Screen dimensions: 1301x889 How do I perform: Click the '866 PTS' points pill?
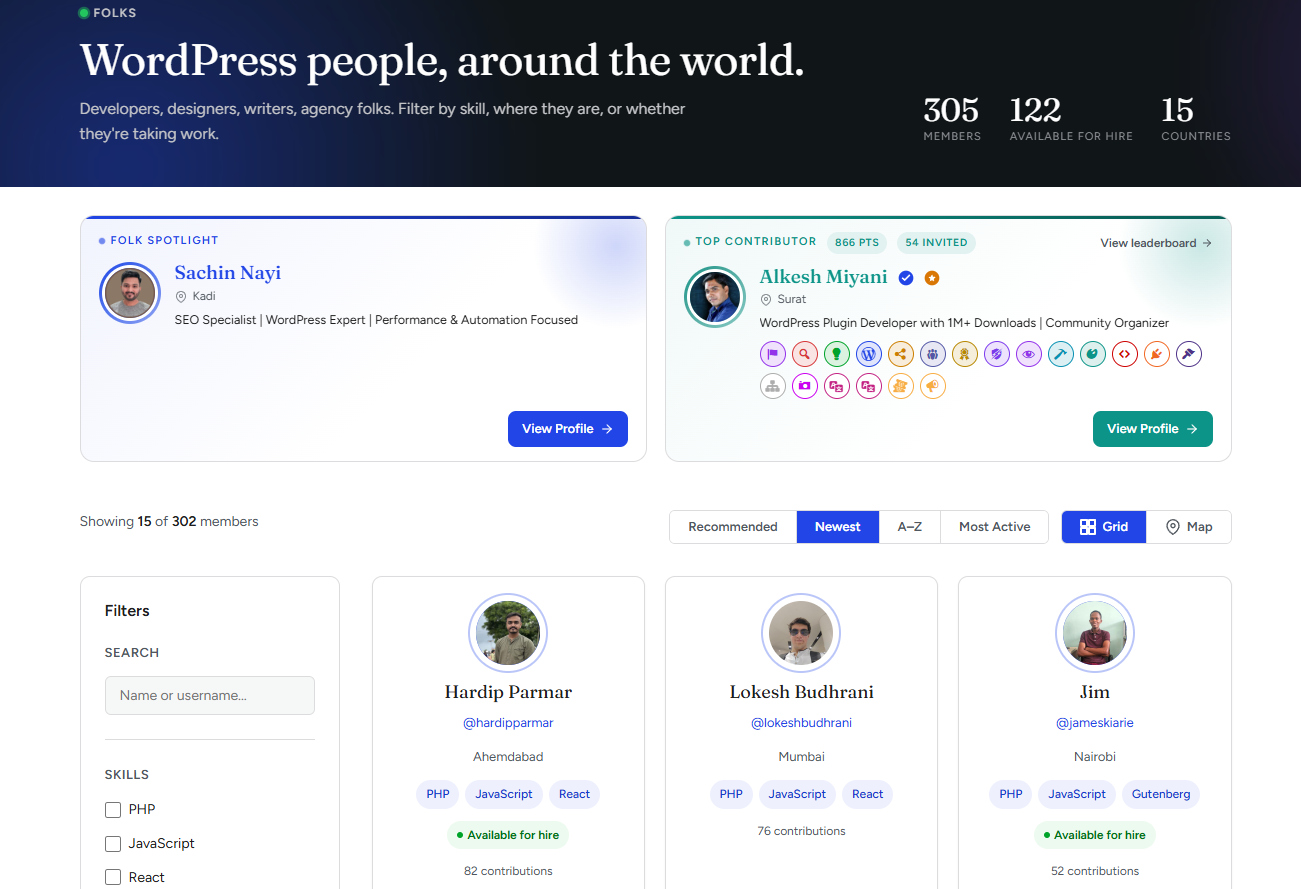(857, 242)
